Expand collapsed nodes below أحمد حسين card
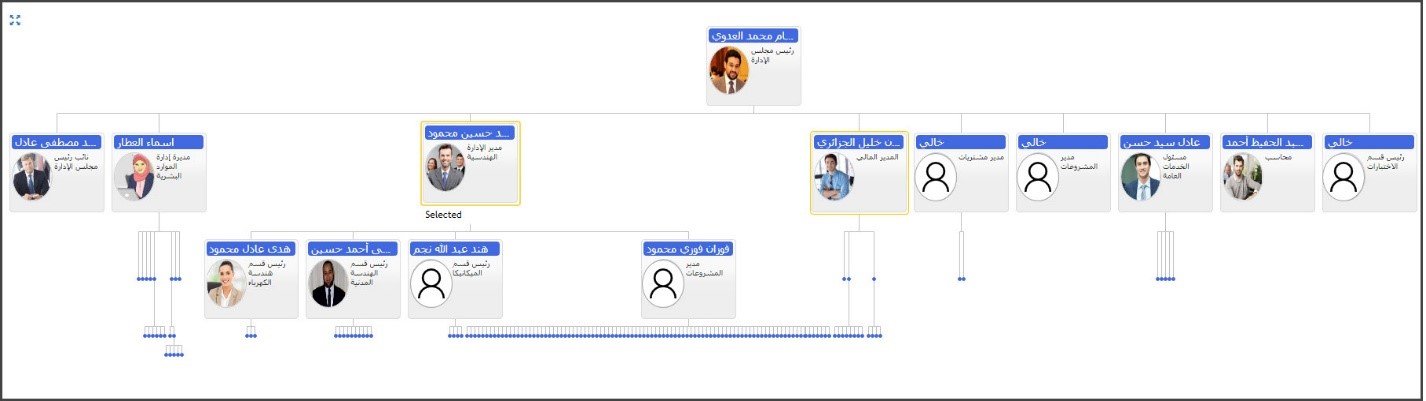This screenshot has width=1426, height=401. point(353,336)
